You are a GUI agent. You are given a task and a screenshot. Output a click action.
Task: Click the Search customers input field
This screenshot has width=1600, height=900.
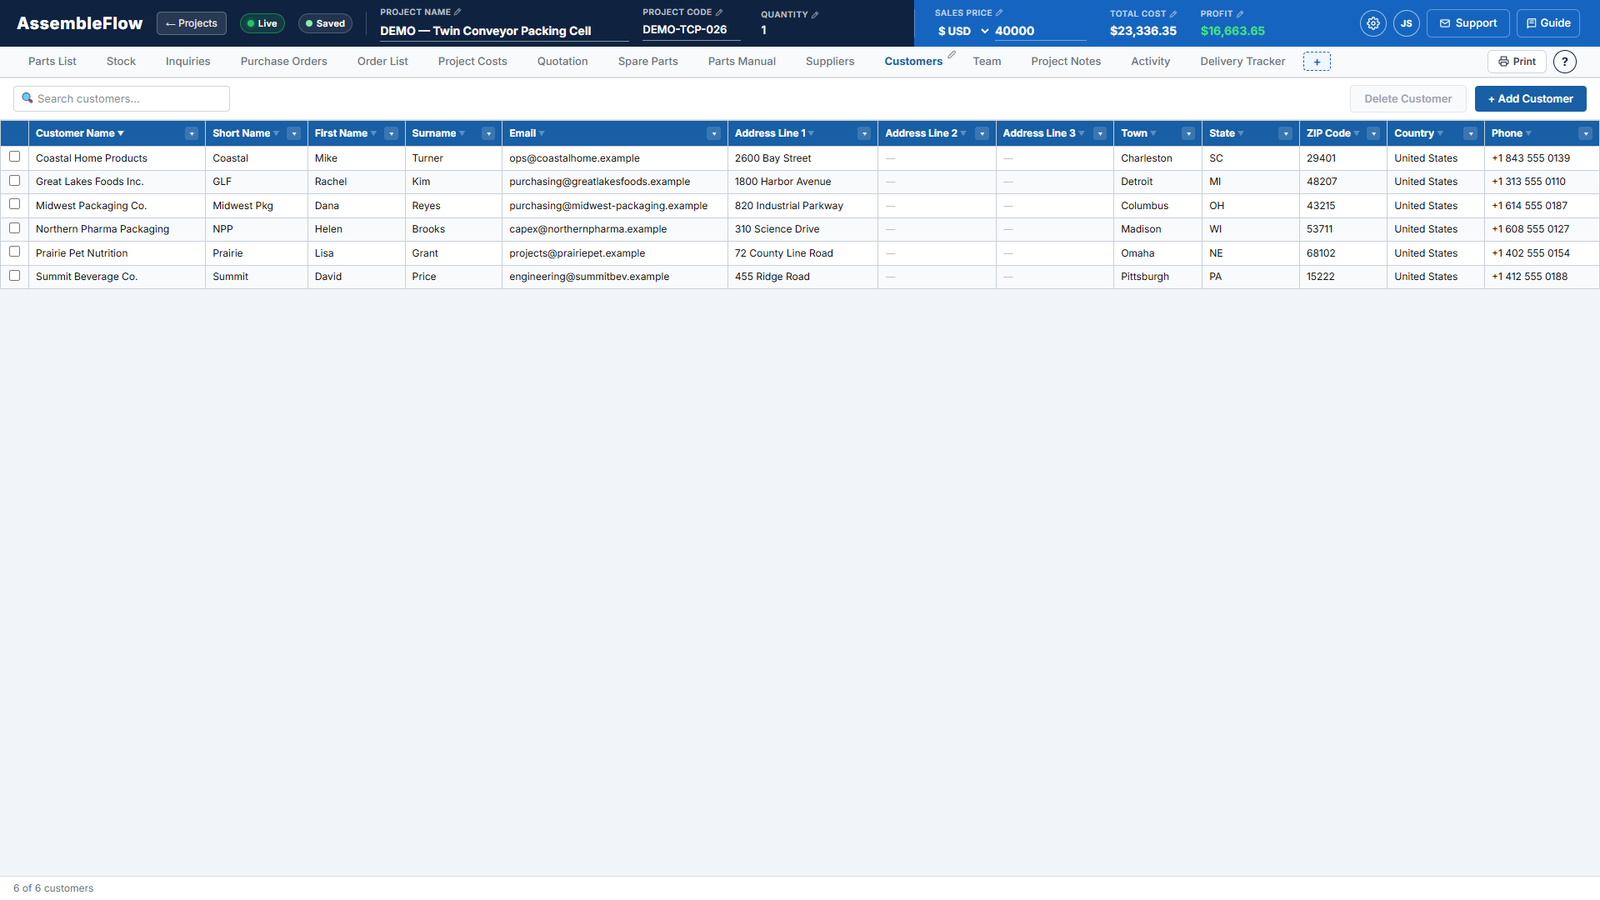coord(121,99)
